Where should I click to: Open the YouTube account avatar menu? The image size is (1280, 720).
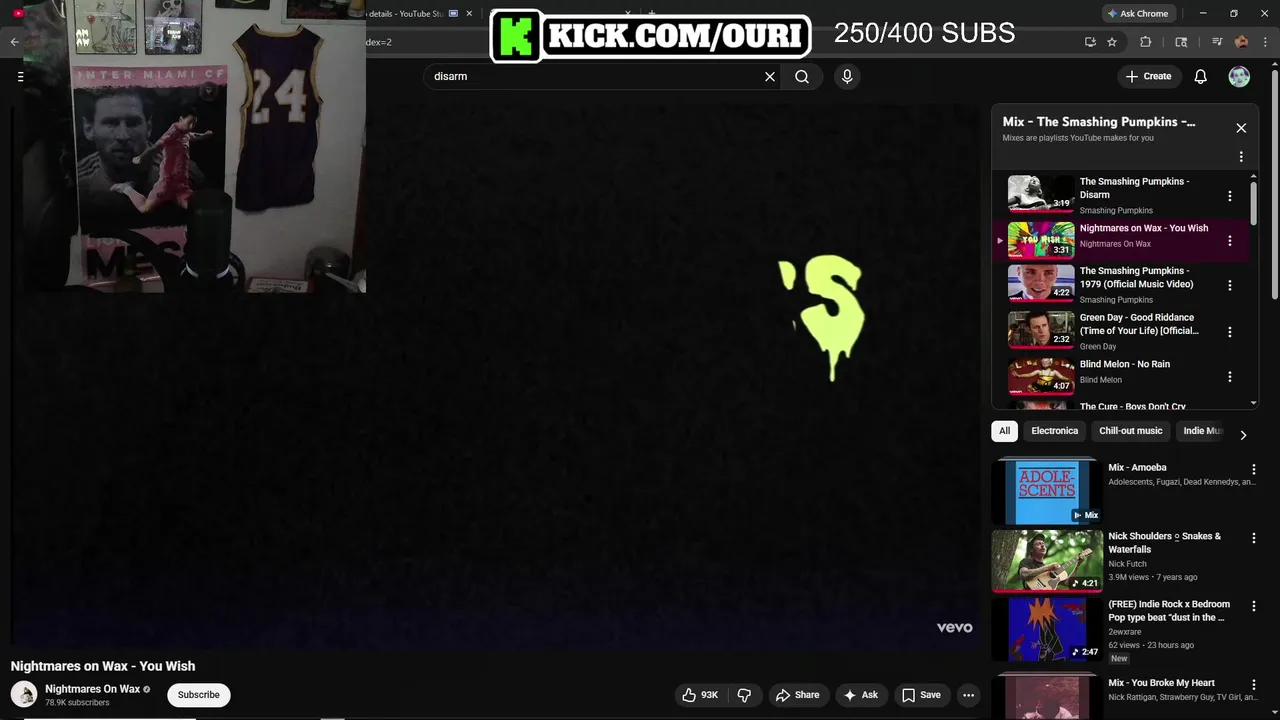click(x=1239, y=76)
